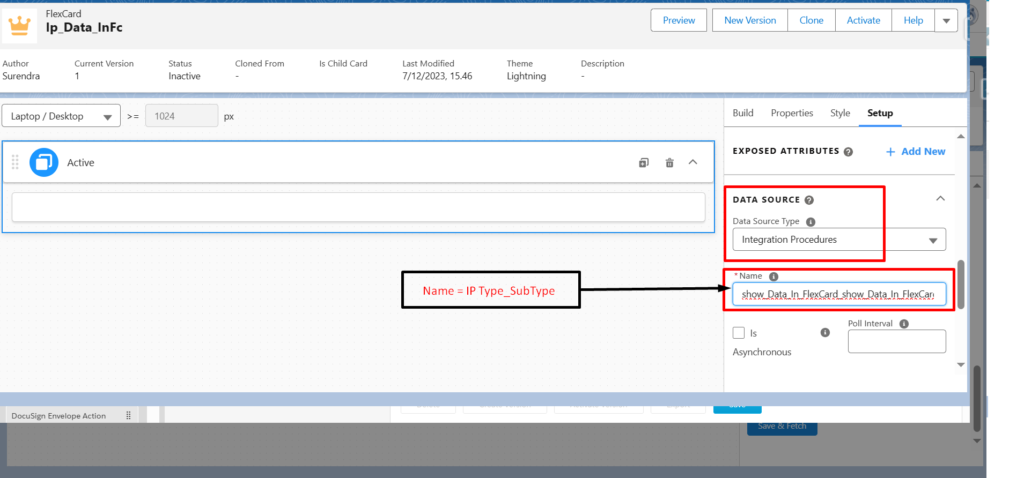Show Poll Interval info tooltip
The image size is (1024, 478).
point(904,324)
